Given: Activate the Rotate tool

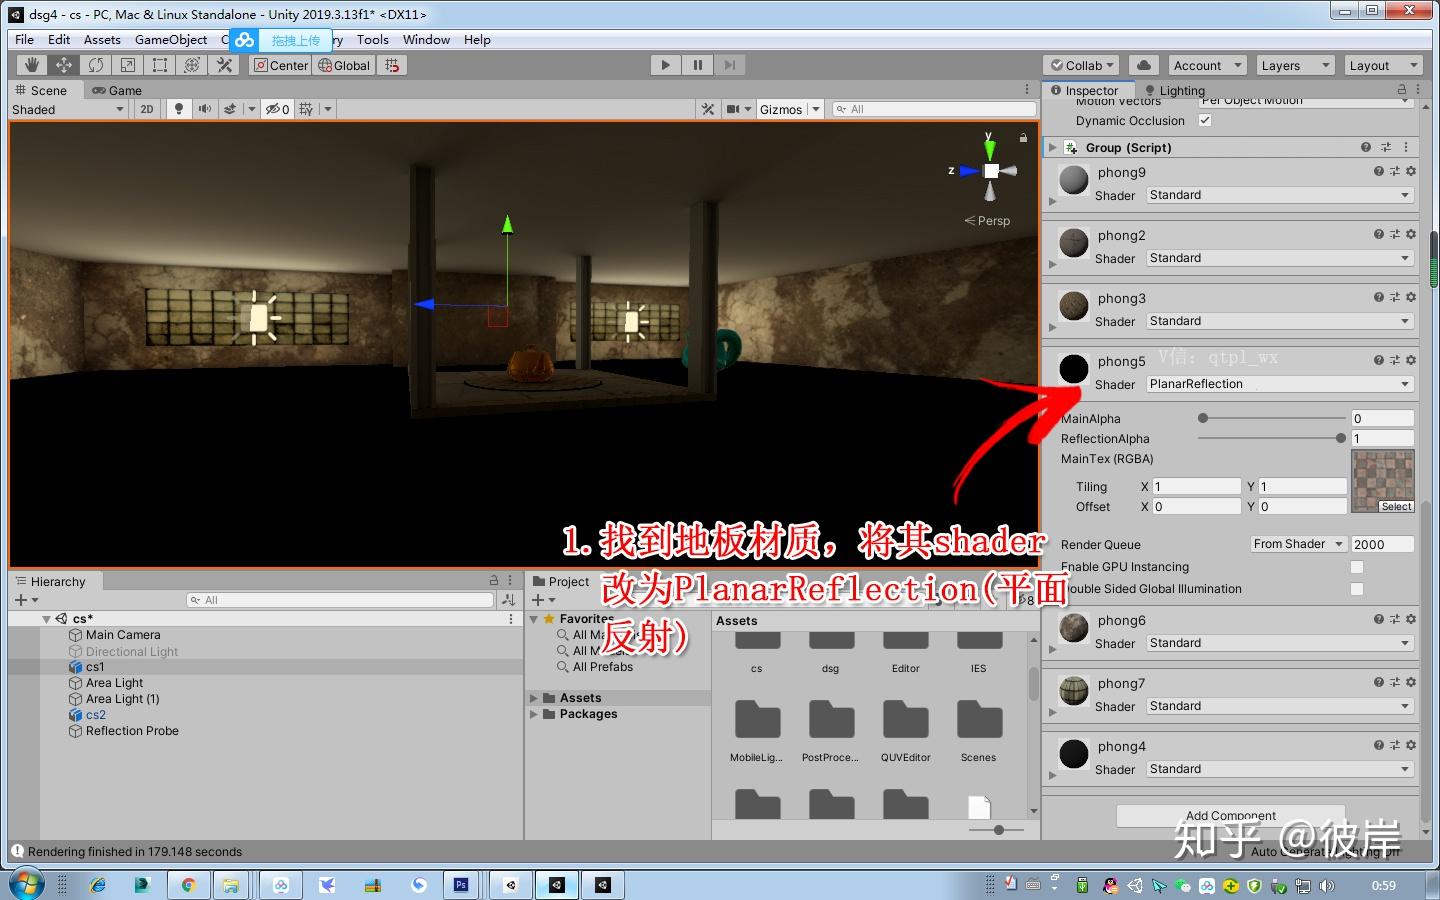Looking at the screenshot, I should click(96, 64).
